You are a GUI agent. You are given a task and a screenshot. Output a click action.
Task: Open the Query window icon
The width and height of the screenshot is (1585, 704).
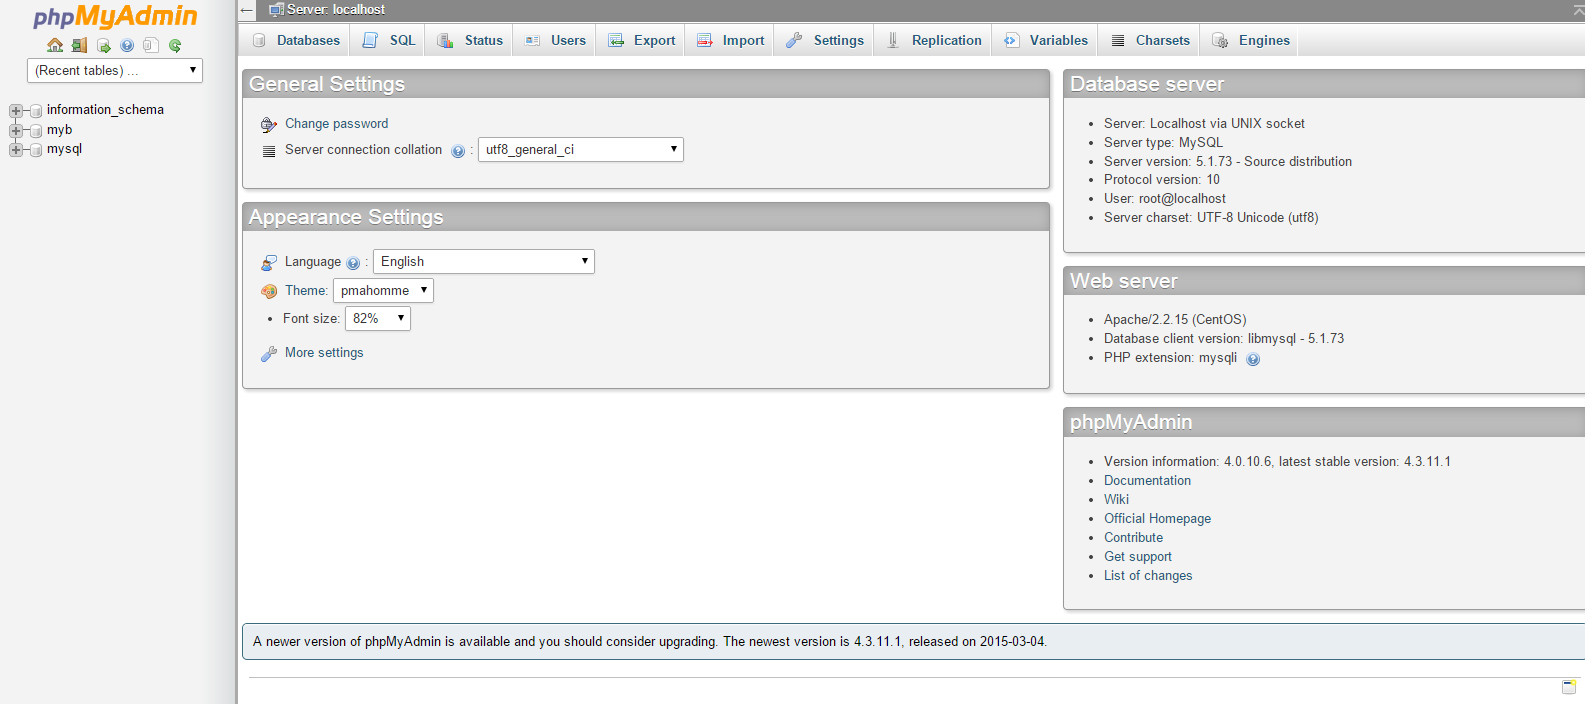tap(103, 45)
